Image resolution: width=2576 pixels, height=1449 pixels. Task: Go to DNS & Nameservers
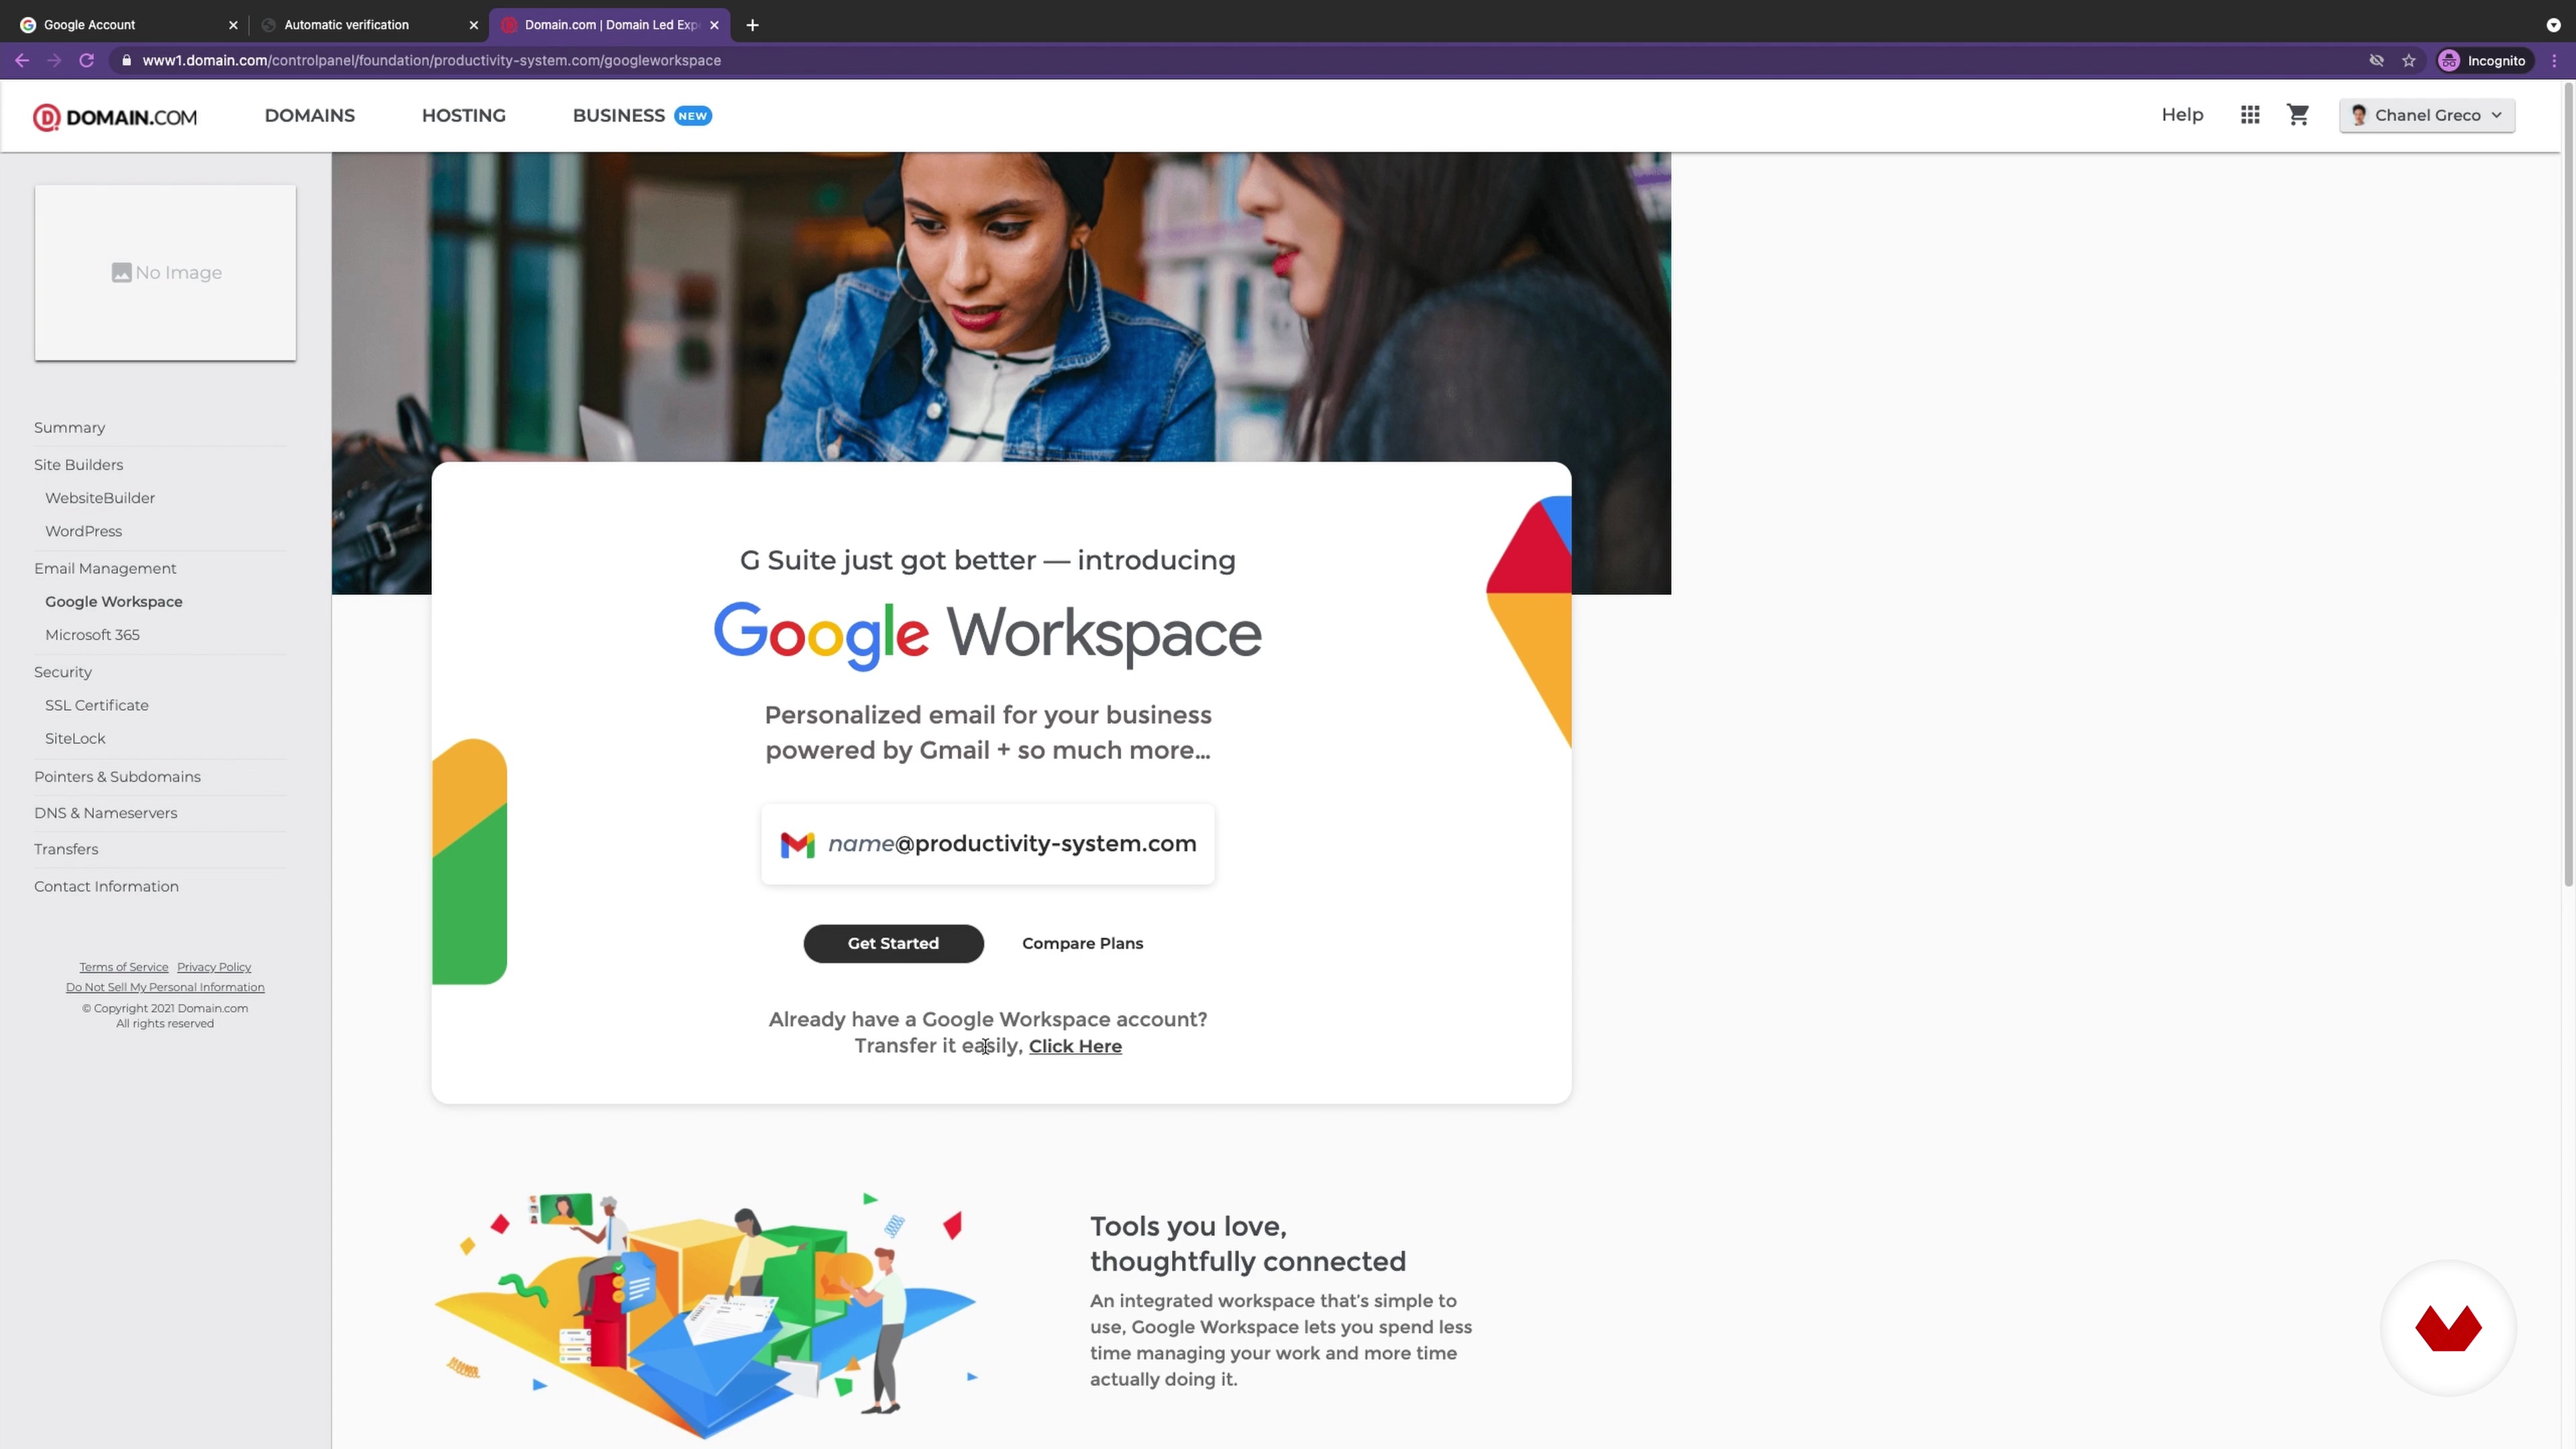click(105, 813)
